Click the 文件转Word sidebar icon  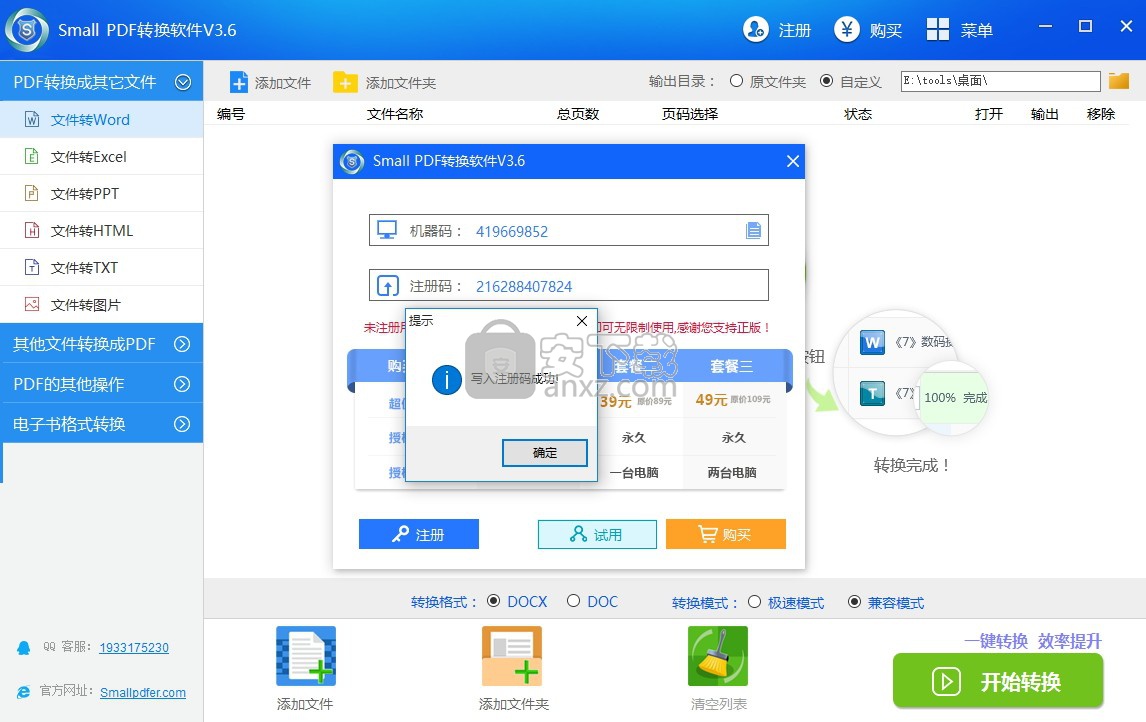32,119
